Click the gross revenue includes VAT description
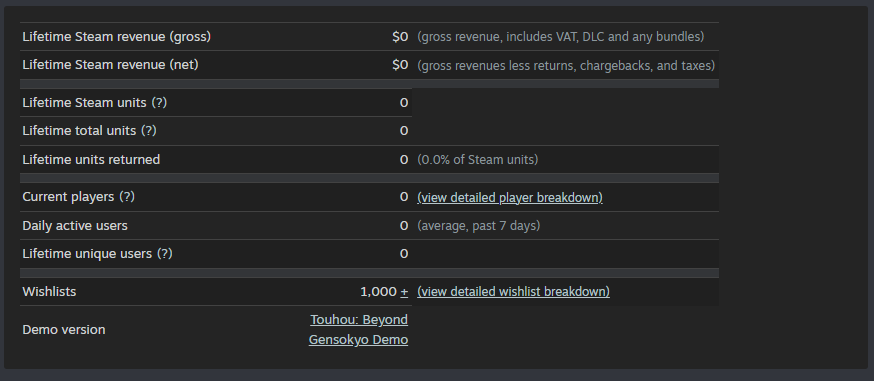 click(561, 37)
